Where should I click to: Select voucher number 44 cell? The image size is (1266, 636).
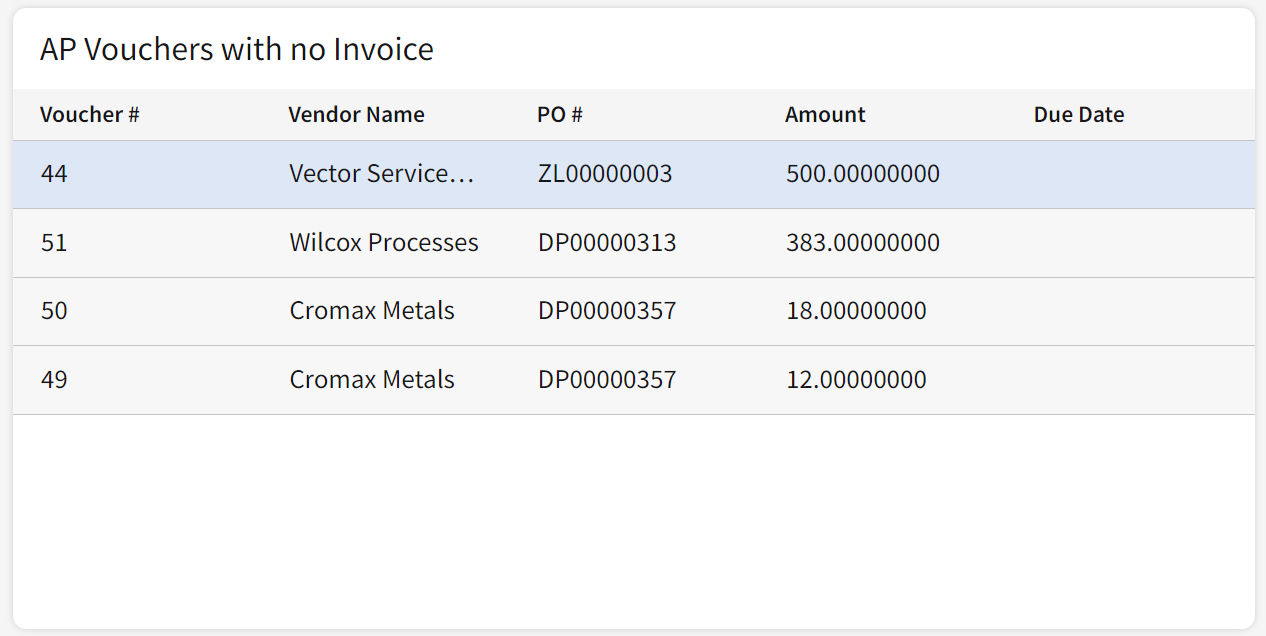coord(54,174)
